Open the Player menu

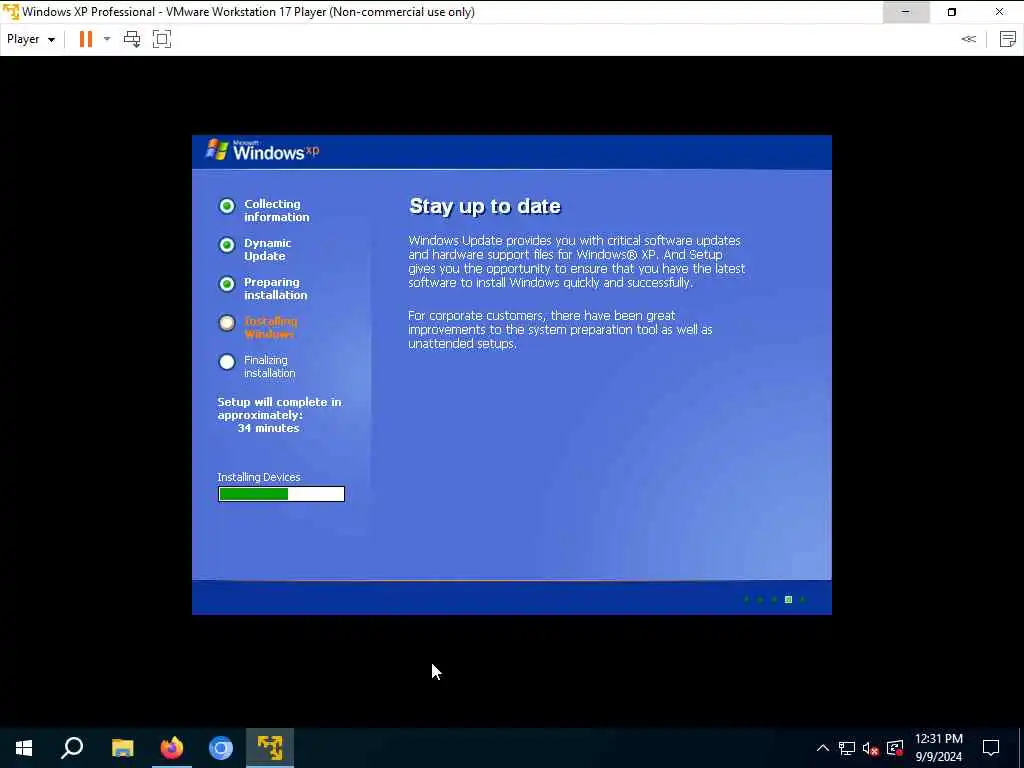(x=31, y=39)
